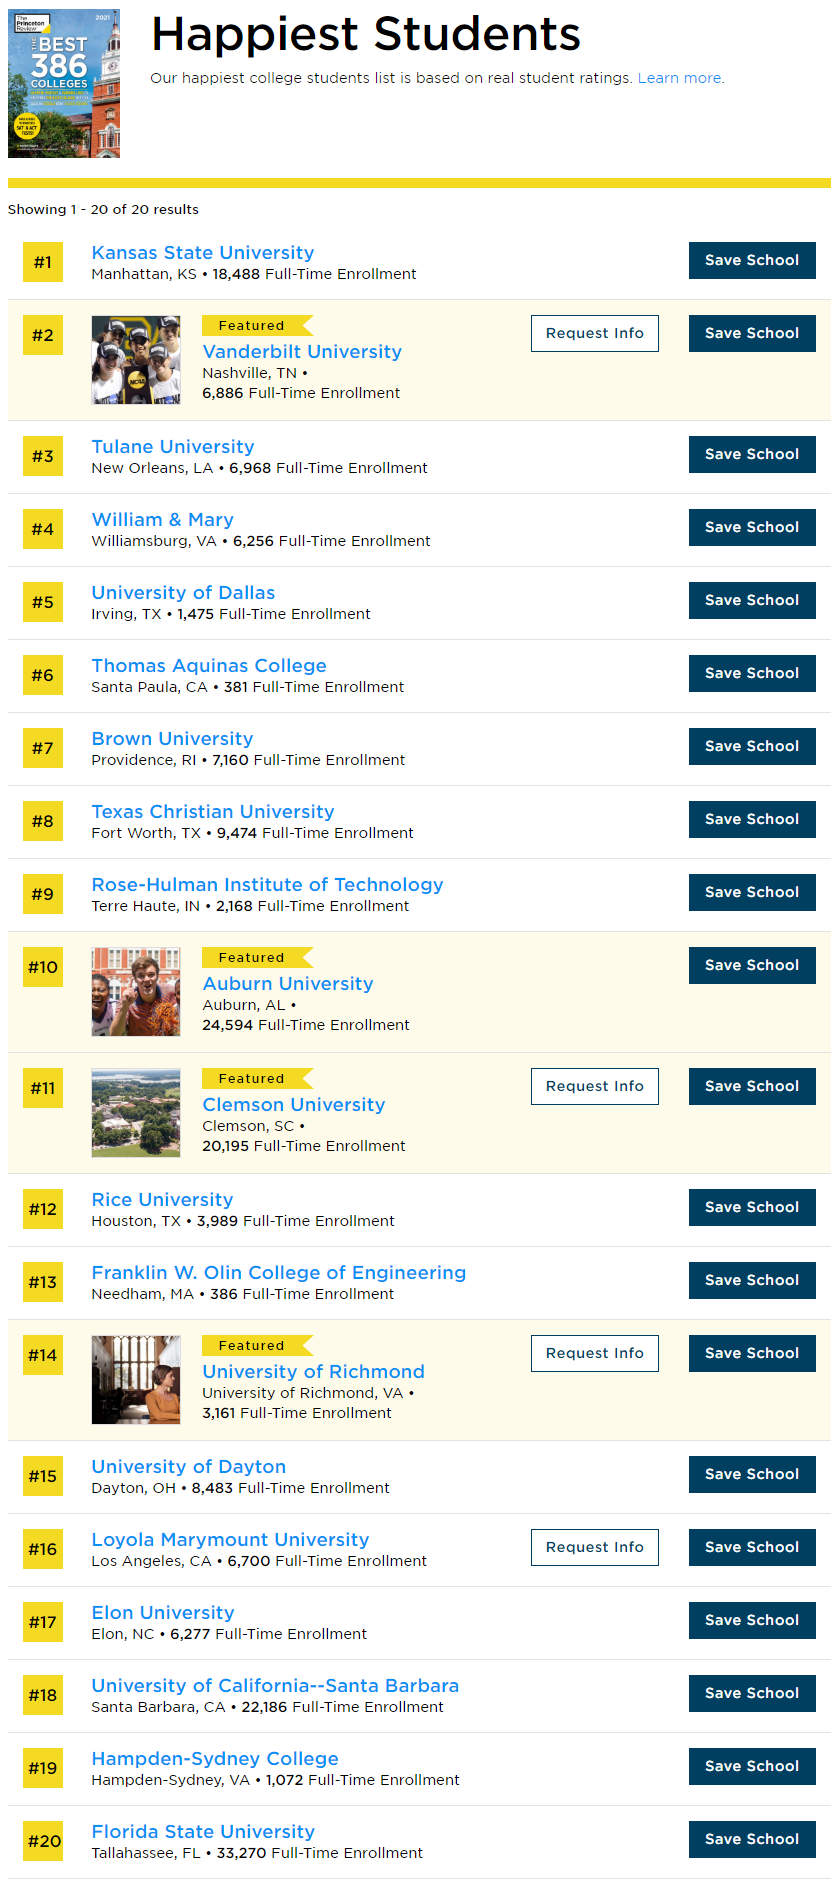This screenshot has width=839, height=1894.
Task: Click the Vanderbilt University student photo
Action: [136, 360]
